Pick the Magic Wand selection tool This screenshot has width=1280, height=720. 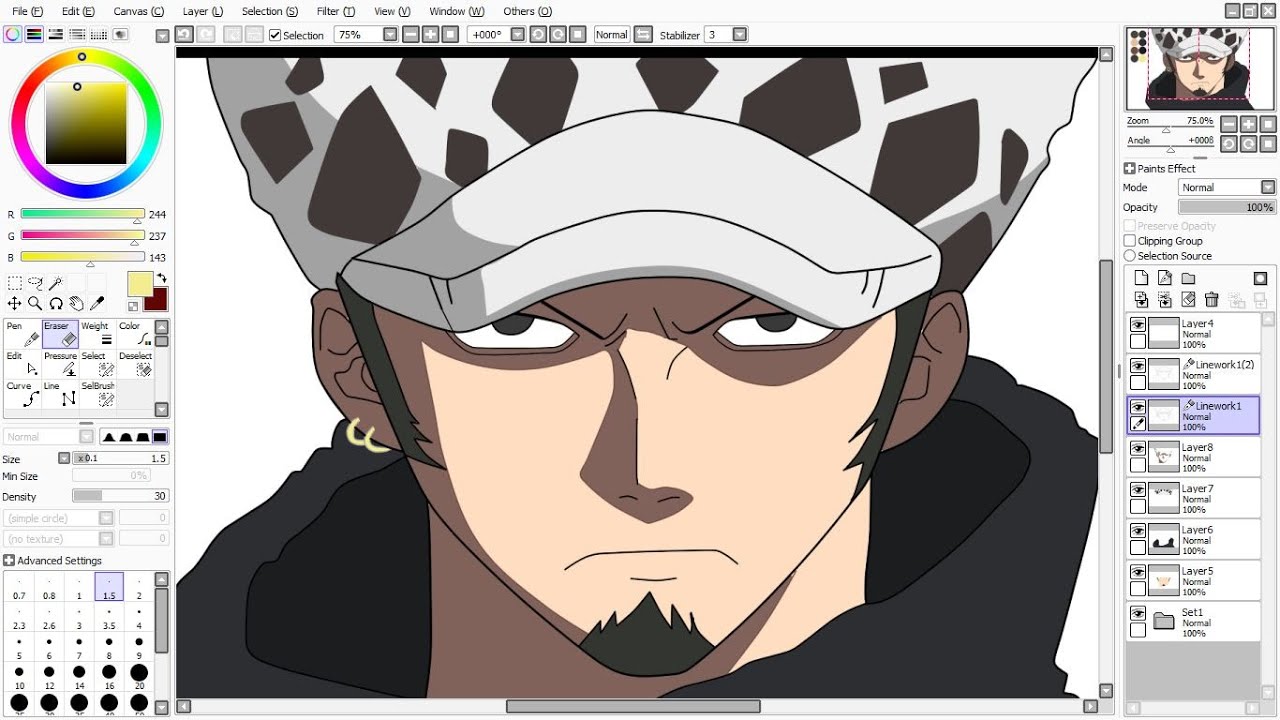[x=56, y=284]
